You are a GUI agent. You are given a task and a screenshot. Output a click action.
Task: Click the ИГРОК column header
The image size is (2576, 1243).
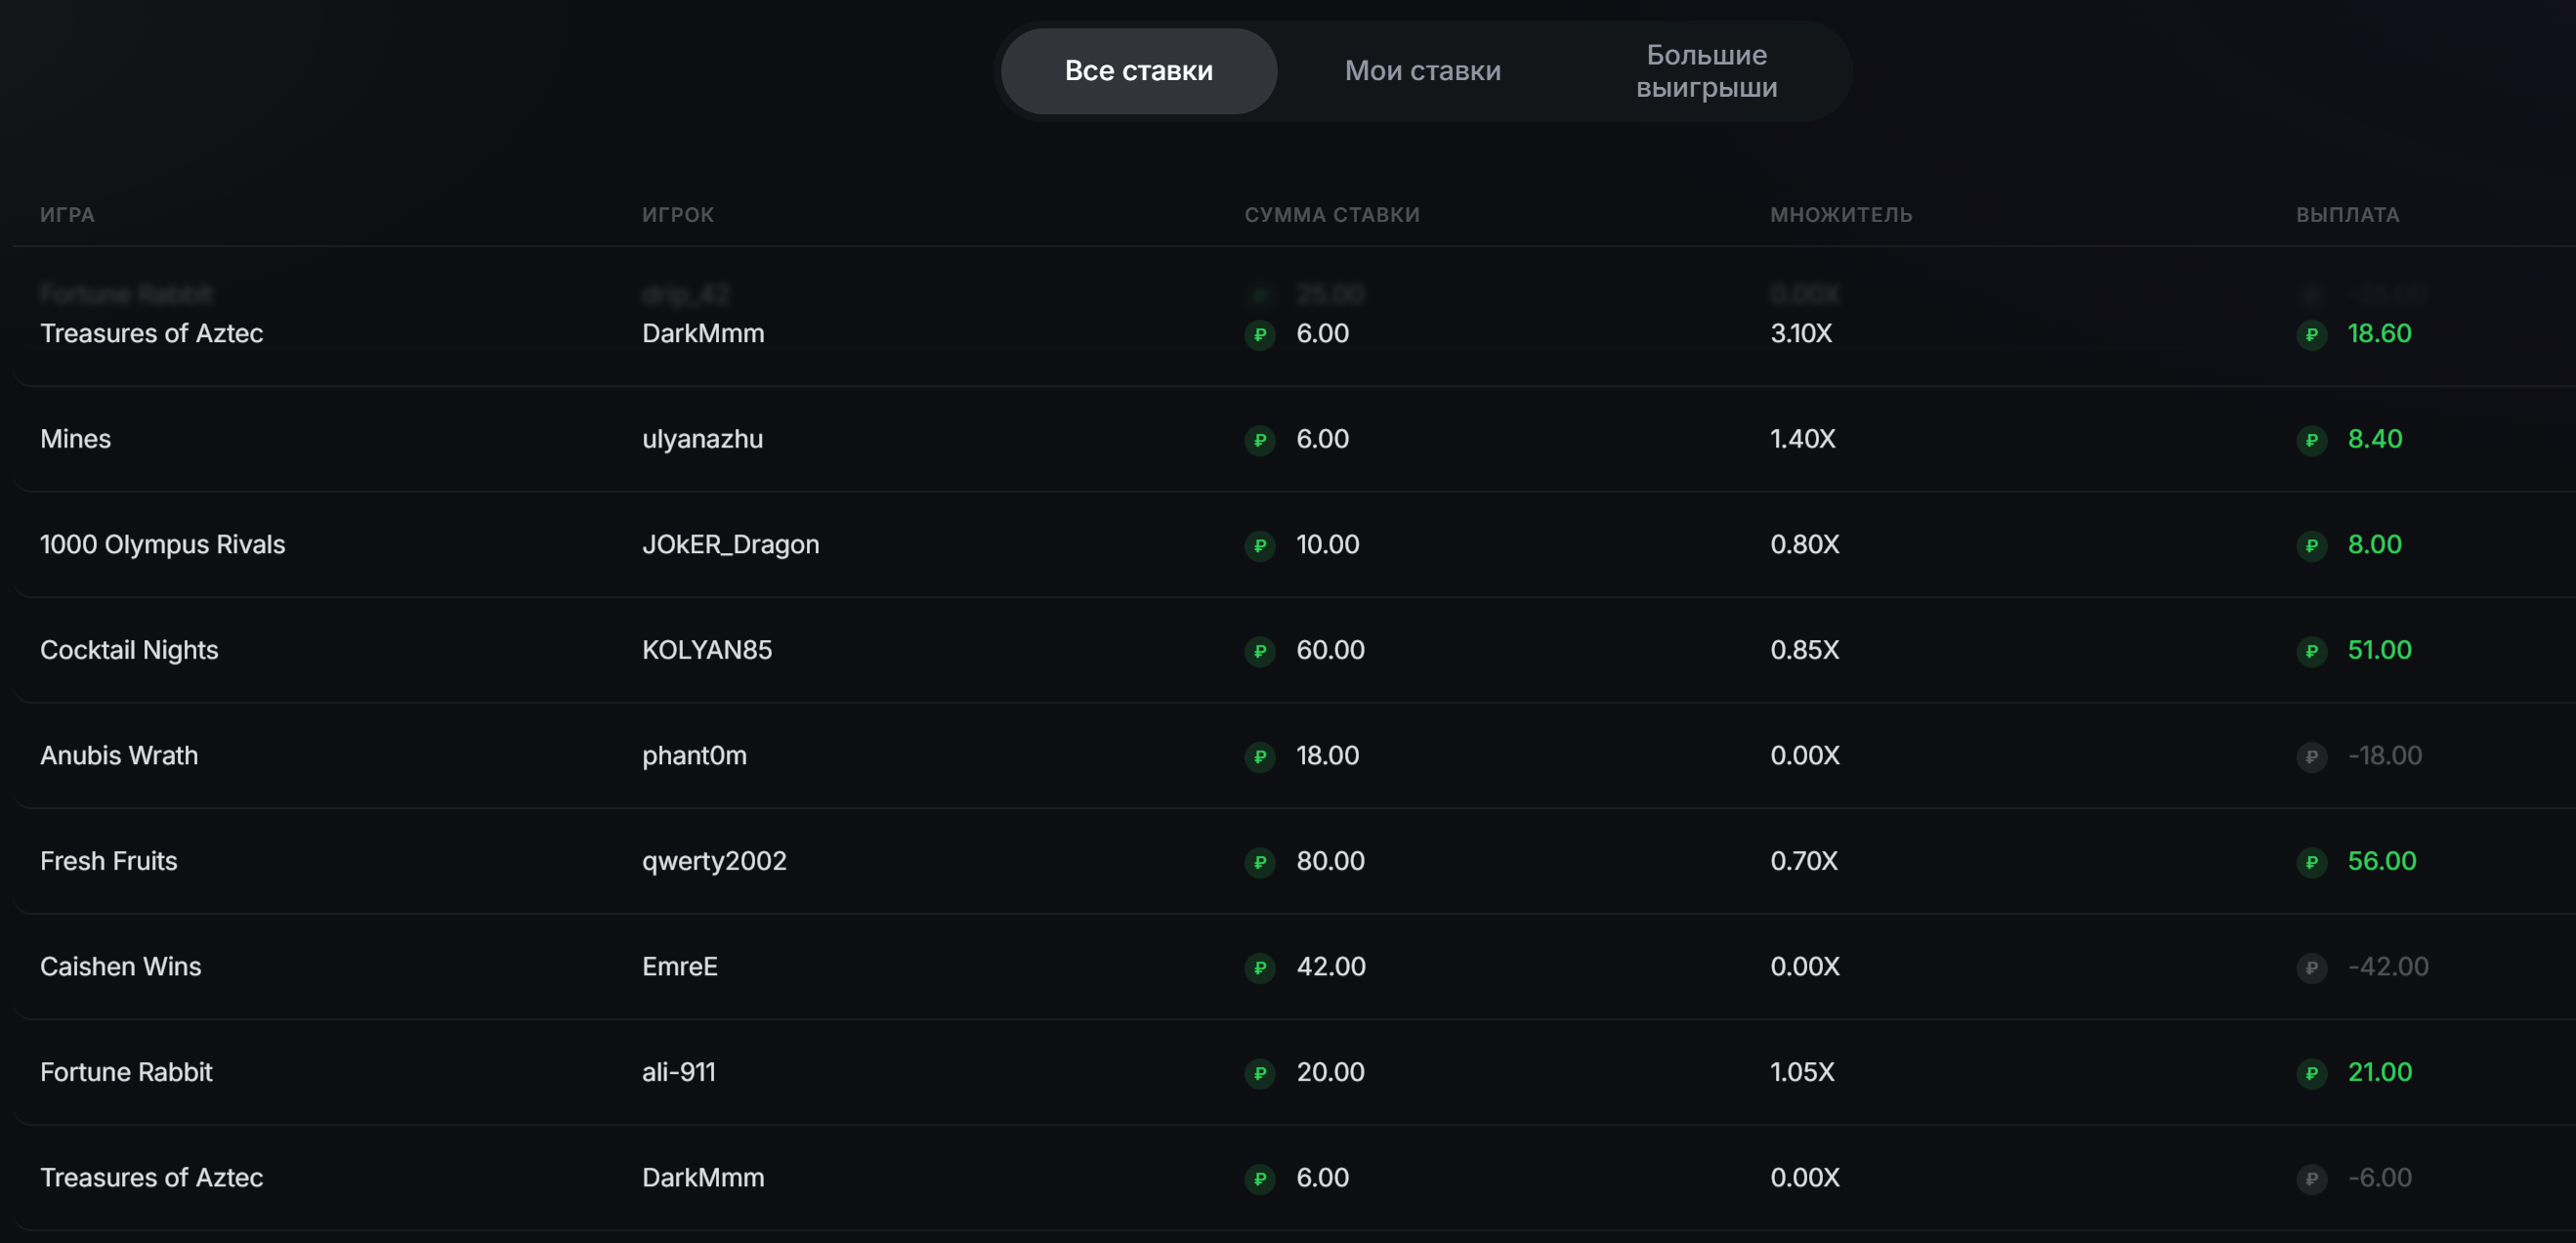click(678, 215)
